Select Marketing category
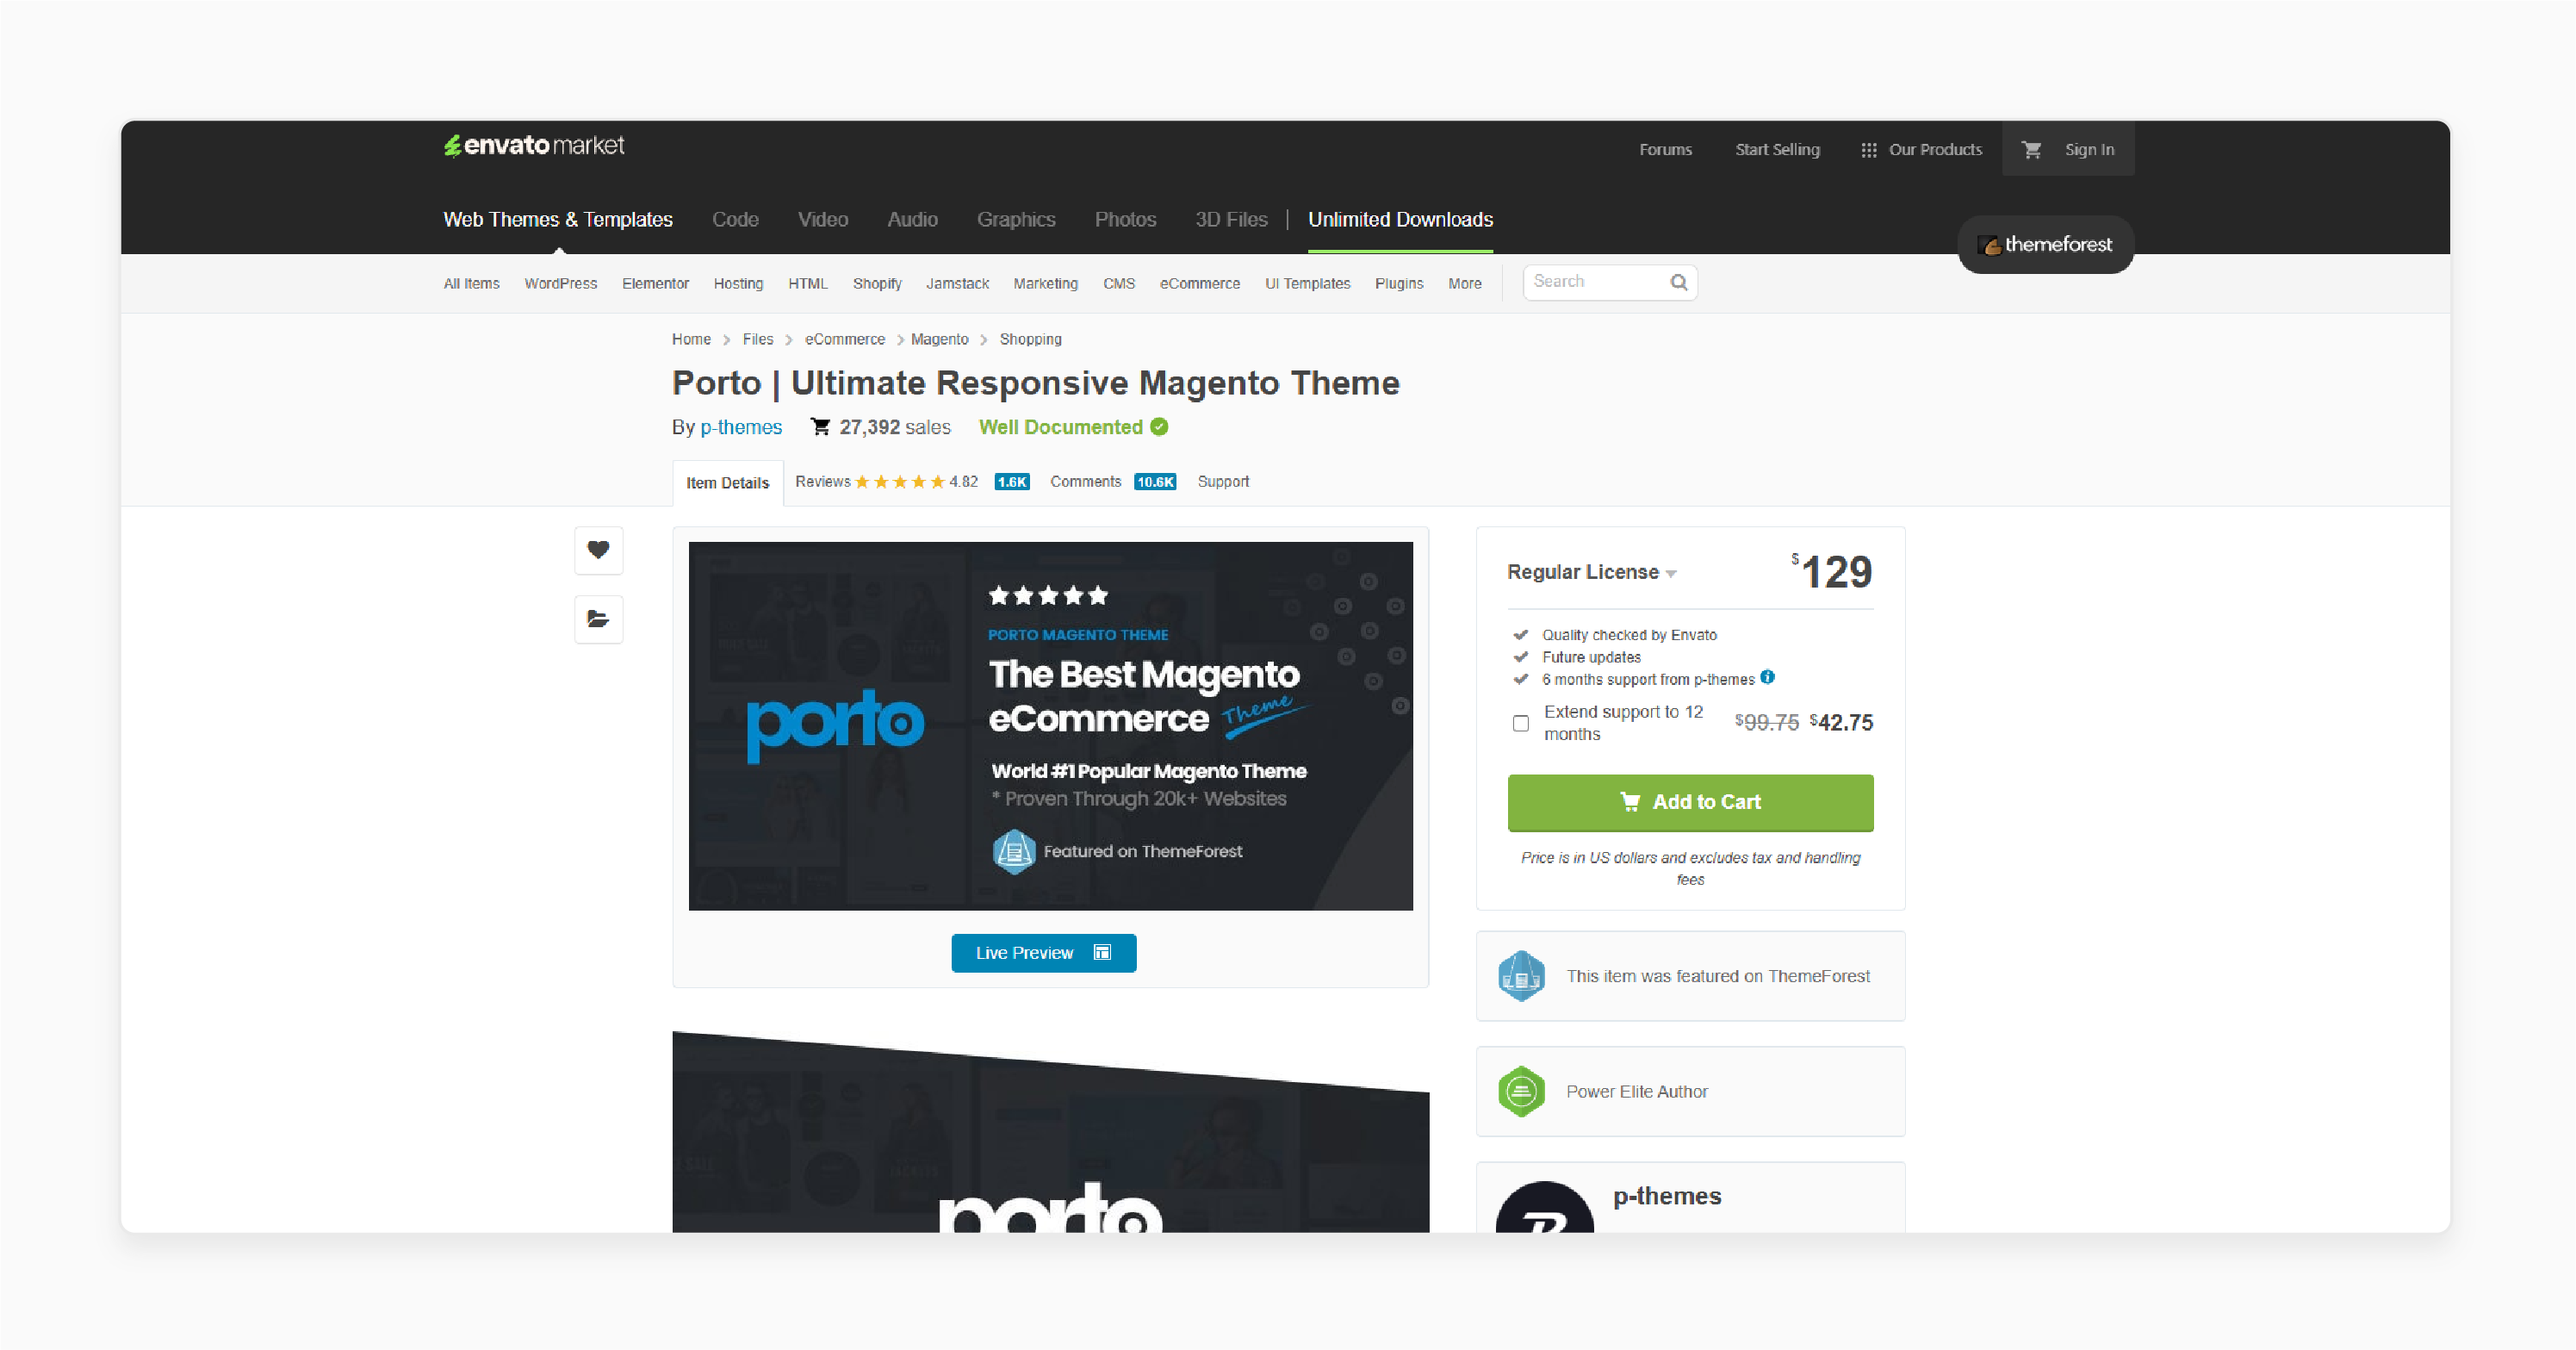Viewport: 2576px width, 1350px height. pos(1045,284)
